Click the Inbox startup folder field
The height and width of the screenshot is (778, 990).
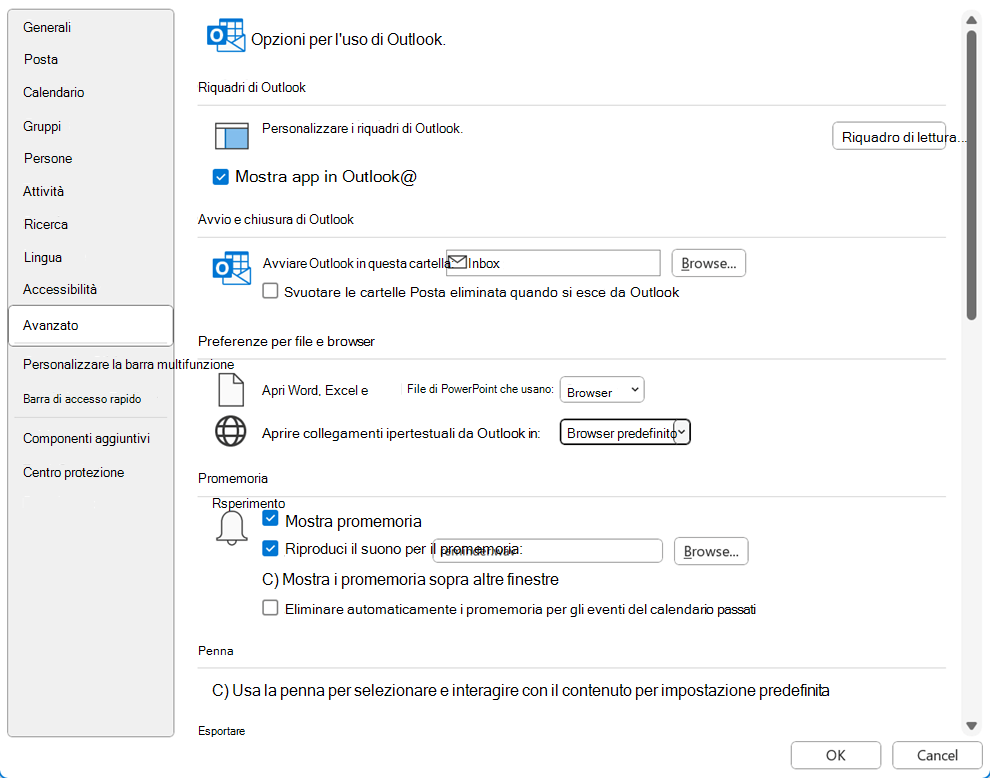click(x=553, y=263)
